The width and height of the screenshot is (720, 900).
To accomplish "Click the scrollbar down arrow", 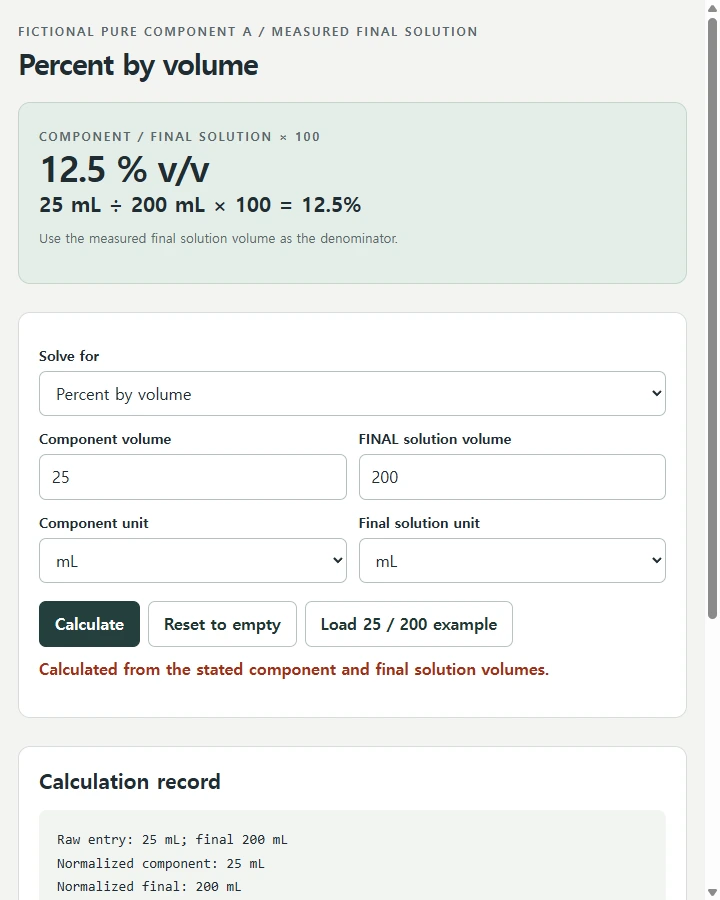I will (712, 893).
